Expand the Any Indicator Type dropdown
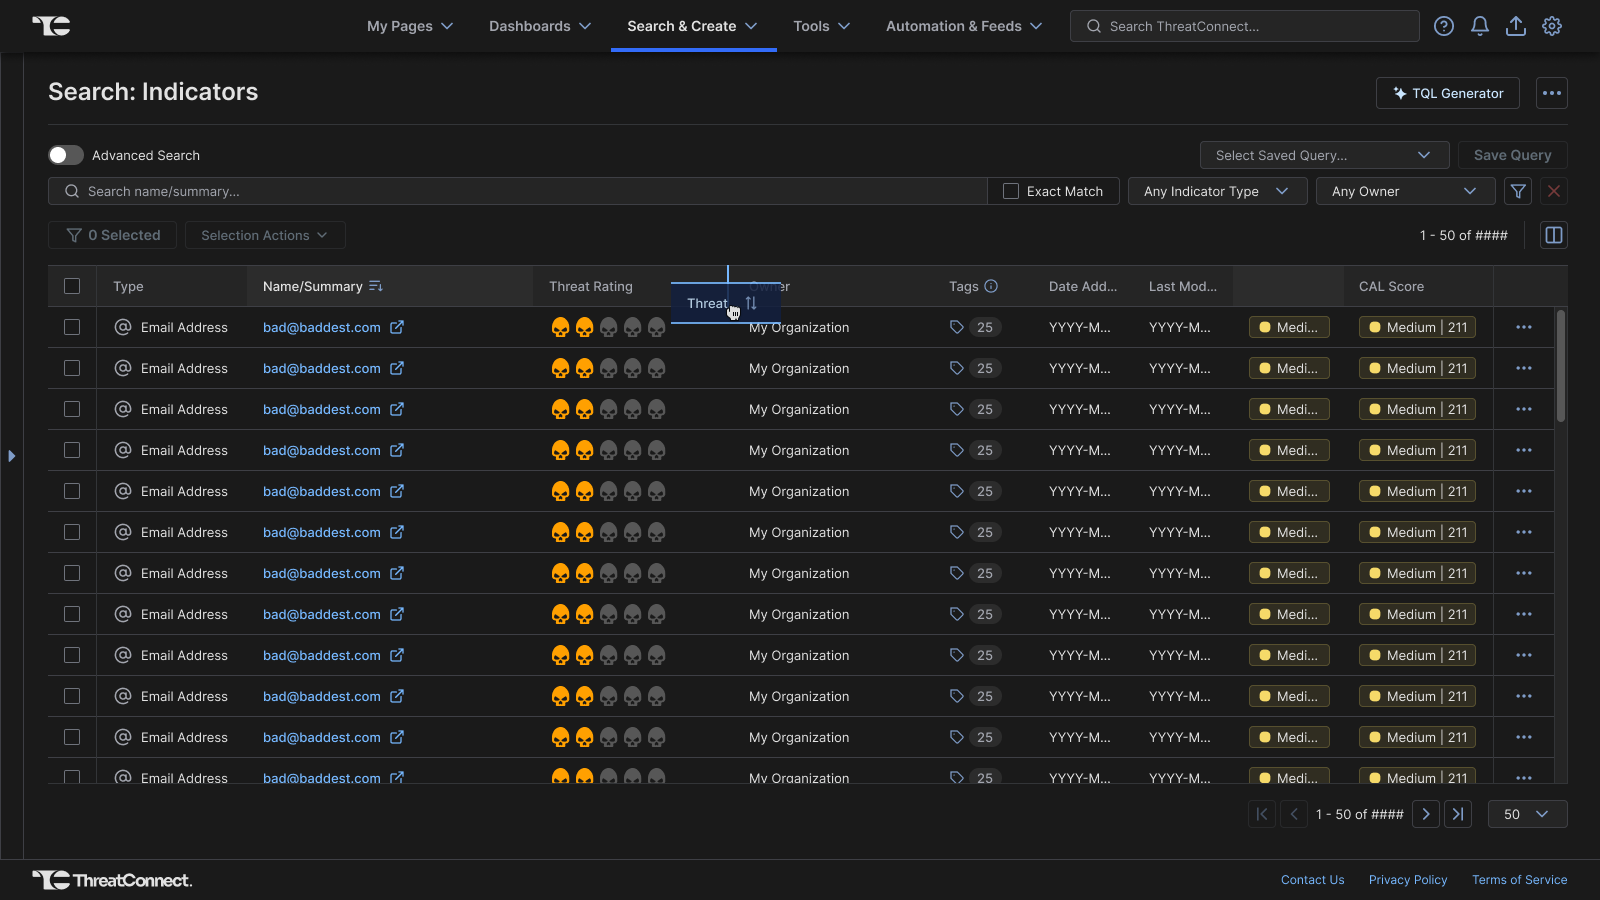This screenshot has height=900, width=1600. pos(1217,191)
